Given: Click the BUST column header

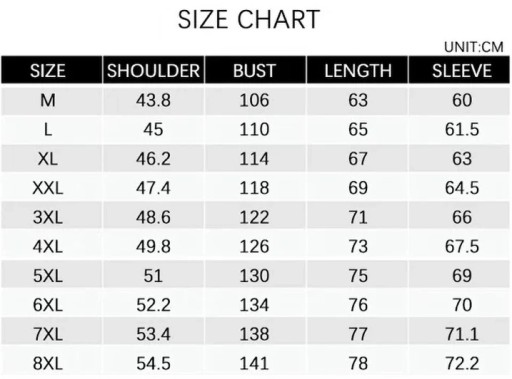Looking at the screenshot, I should (255, 71).
